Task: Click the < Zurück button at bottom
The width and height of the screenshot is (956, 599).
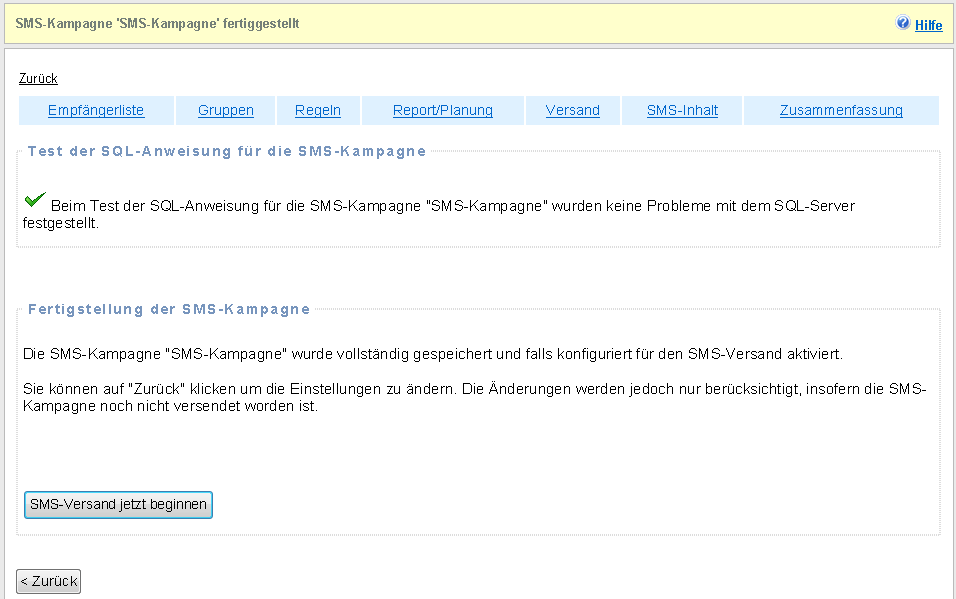Action: click(x=49, y=581)
